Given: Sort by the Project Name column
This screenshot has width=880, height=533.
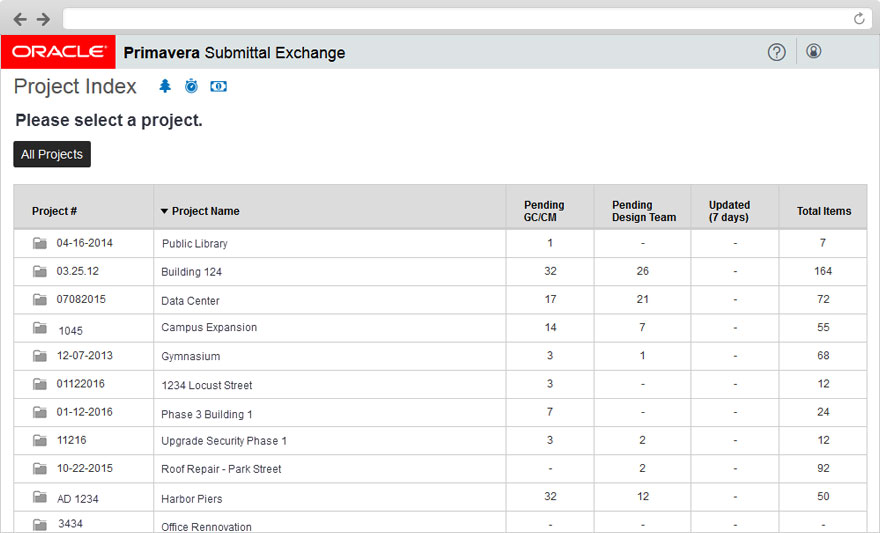Looking at the screenshot, I should [205, 211].
